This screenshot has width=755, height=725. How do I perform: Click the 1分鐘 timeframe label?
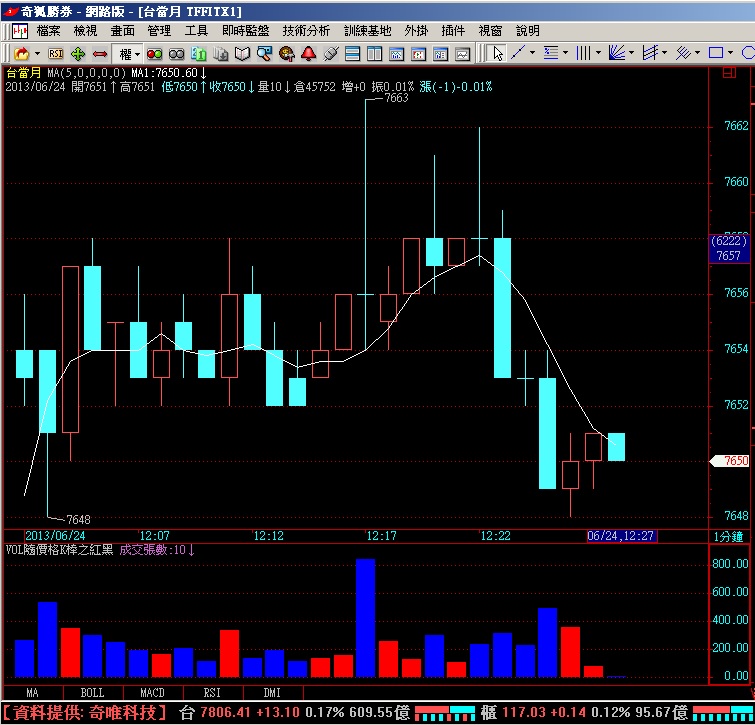pyautogui.click(x=729, y=536)
